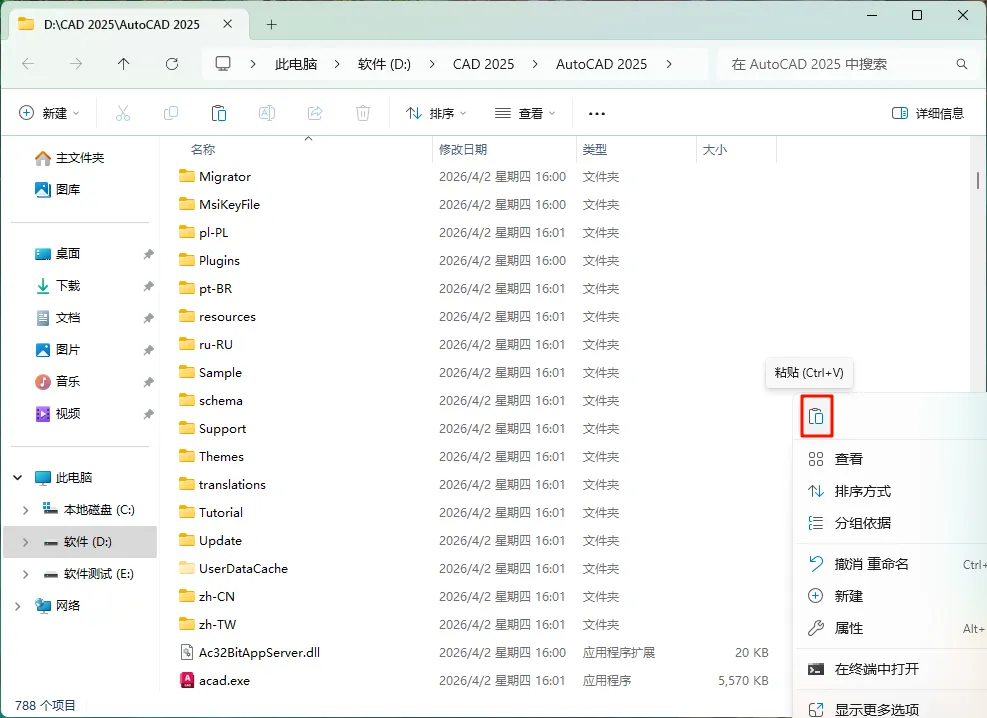Click the 此电脑 breadcrumb
Viewport: 987px width, 718px height.
click(x=296, y=64)
